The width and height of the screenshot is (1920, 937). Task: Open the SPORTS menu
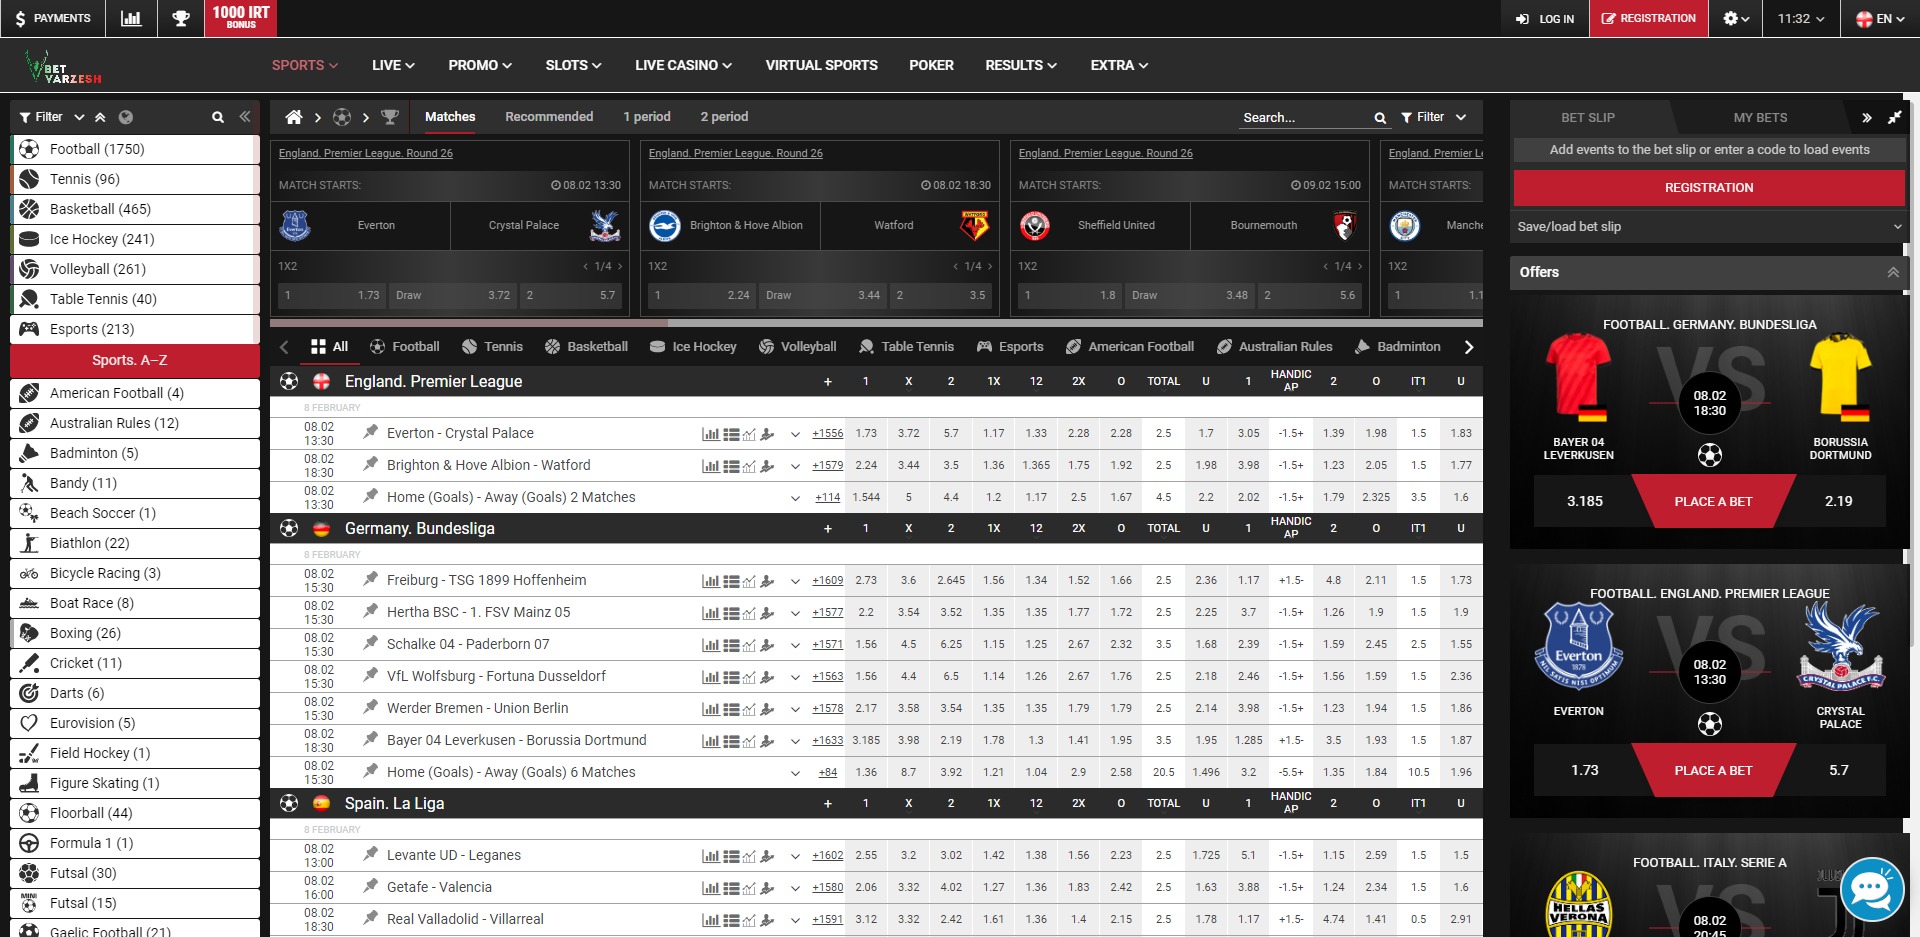click(305, 65)
